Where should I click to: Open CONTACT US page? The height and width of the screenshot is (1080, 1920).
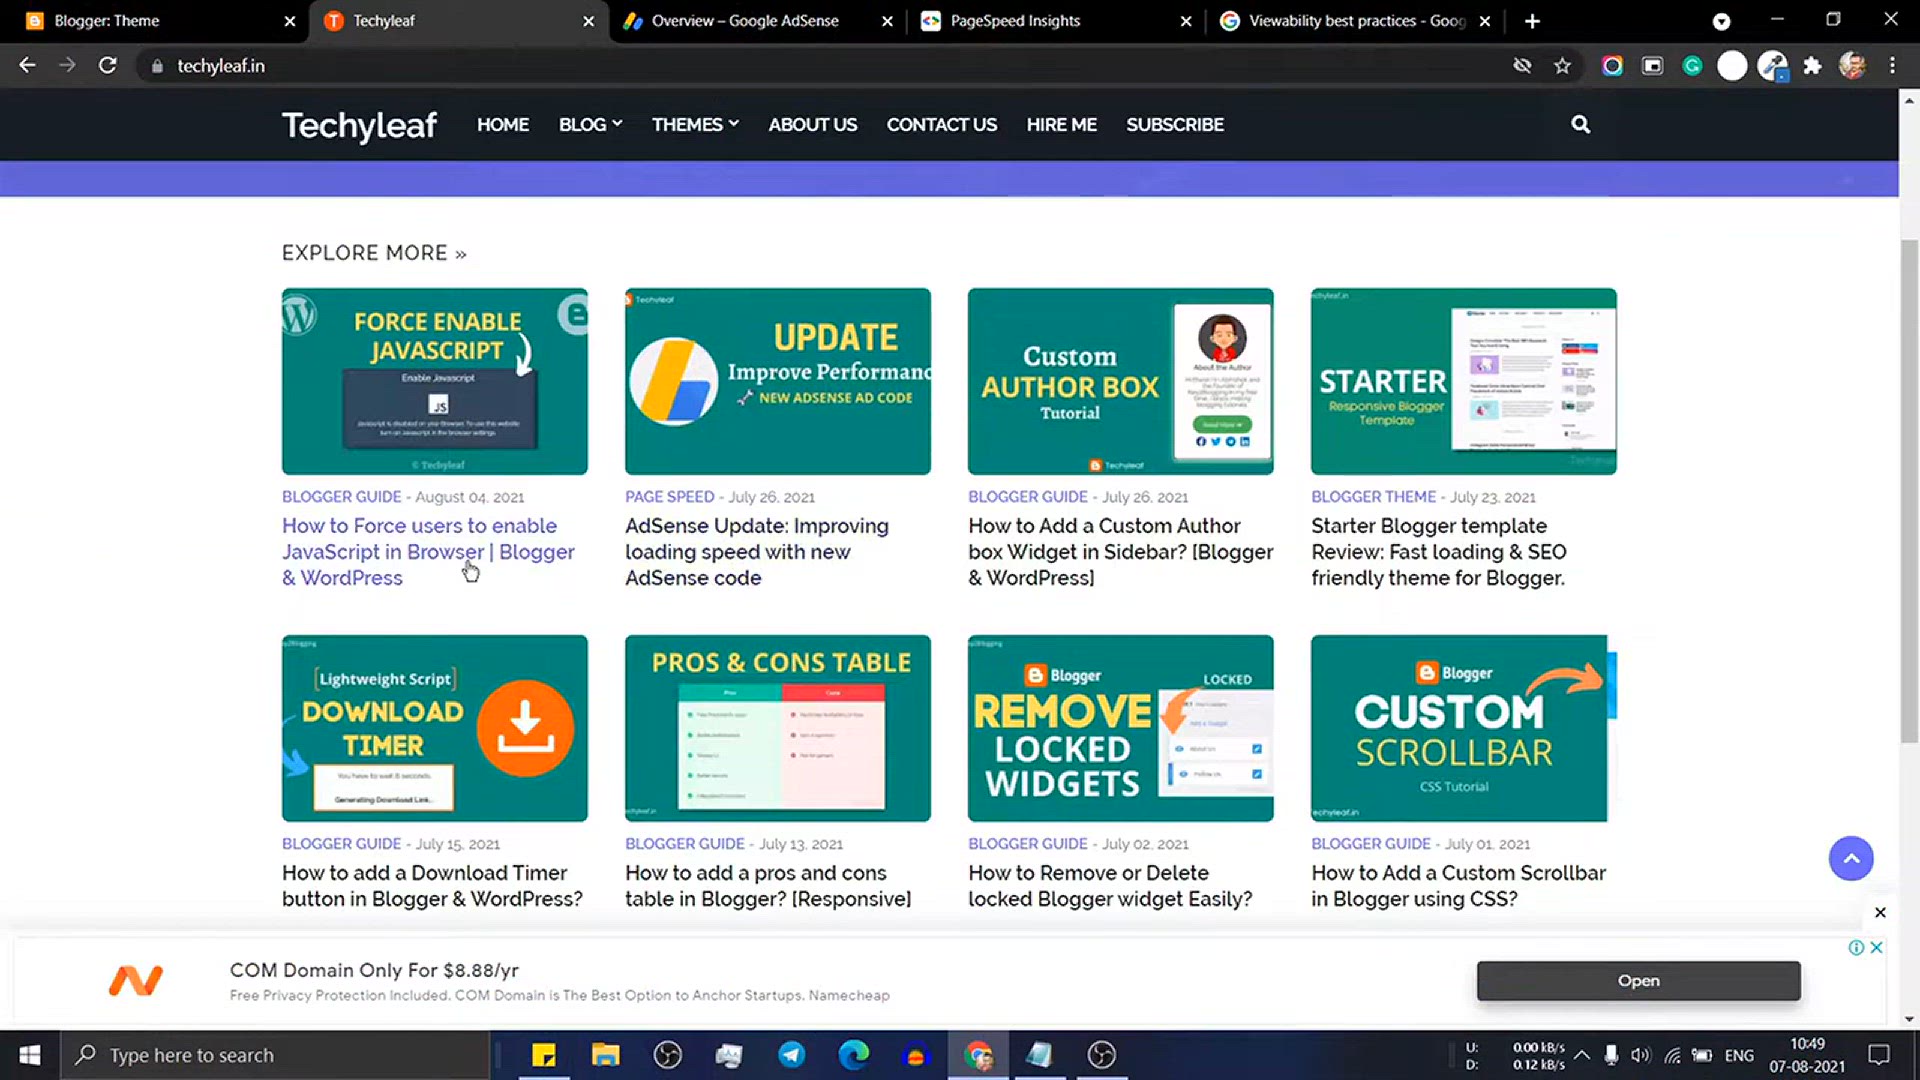[941, 125]
